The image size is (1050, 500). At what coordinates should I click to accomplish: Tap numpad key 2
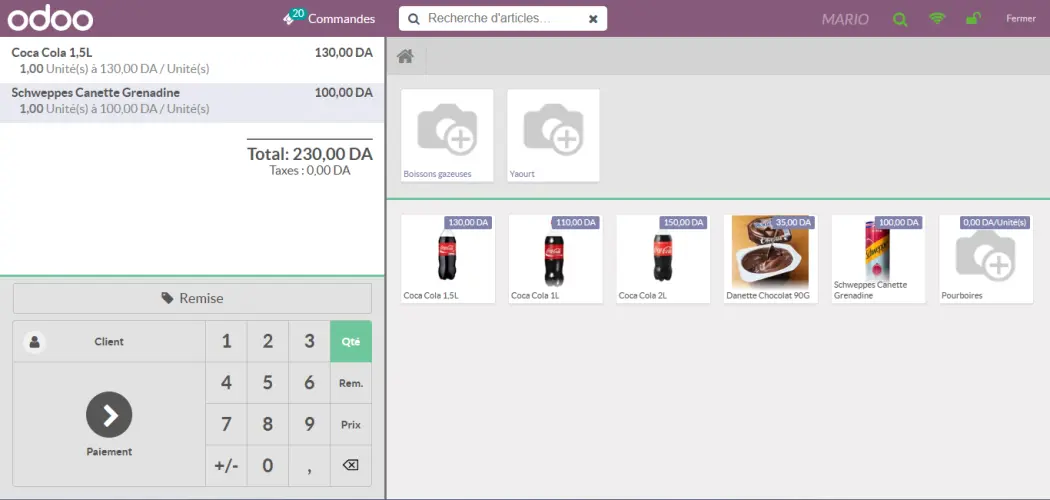268,341
